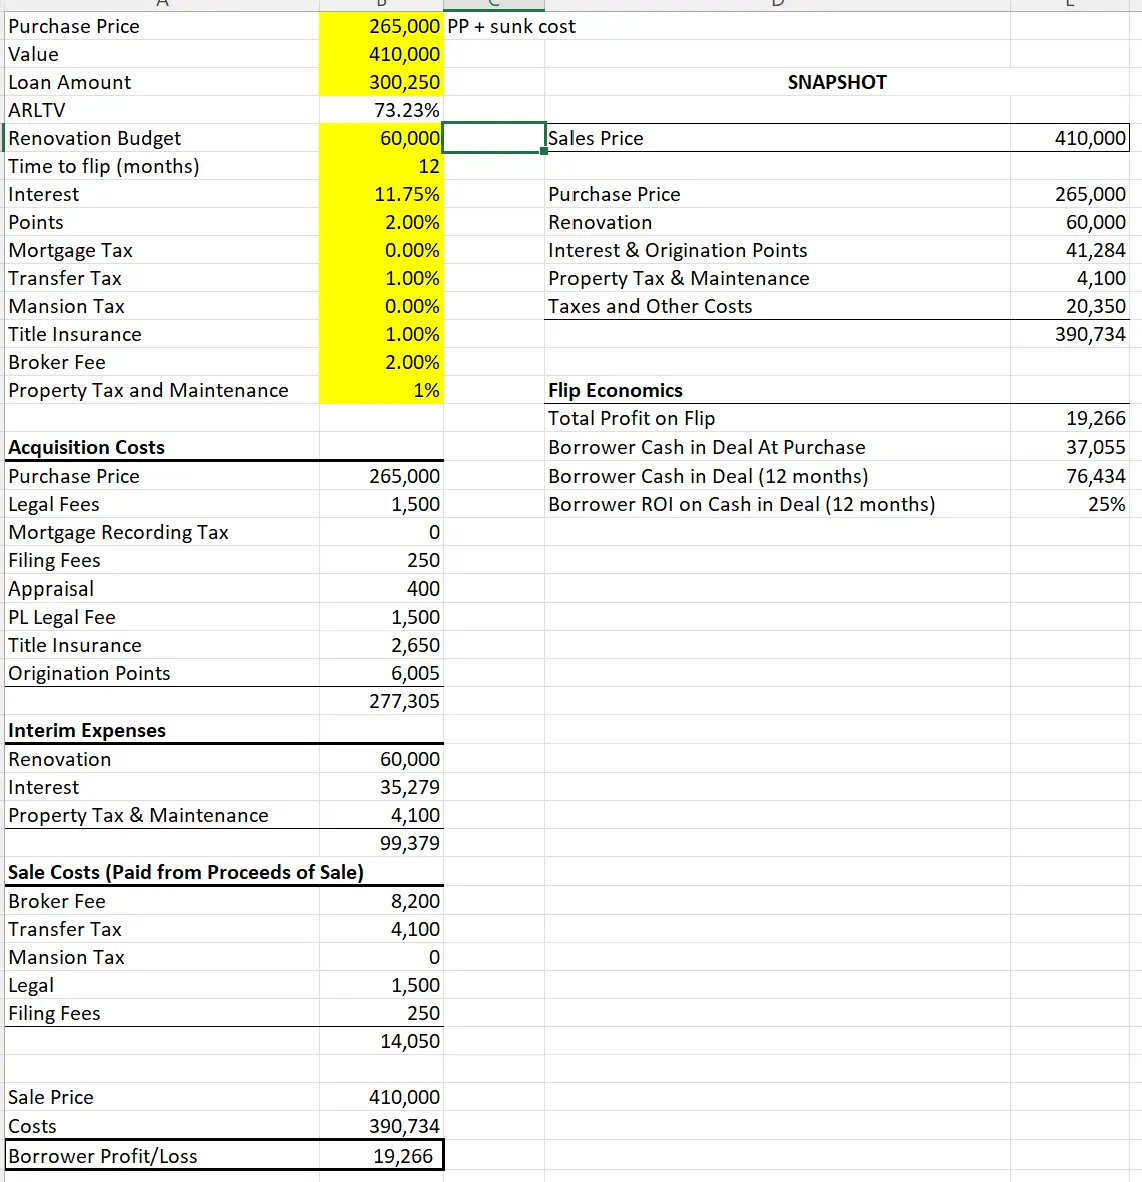The height and width of the screenshot is (1182, 1142).
Task: Click Total Profit on Flip value 19,266
Action: tap(1070, 418)
